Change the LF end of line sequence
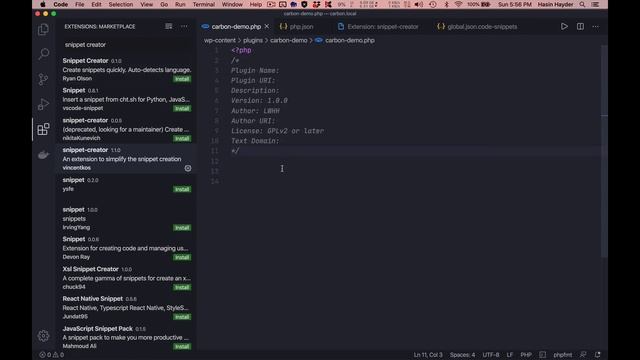This screenshot has width=640, height=360. point(510,355)
